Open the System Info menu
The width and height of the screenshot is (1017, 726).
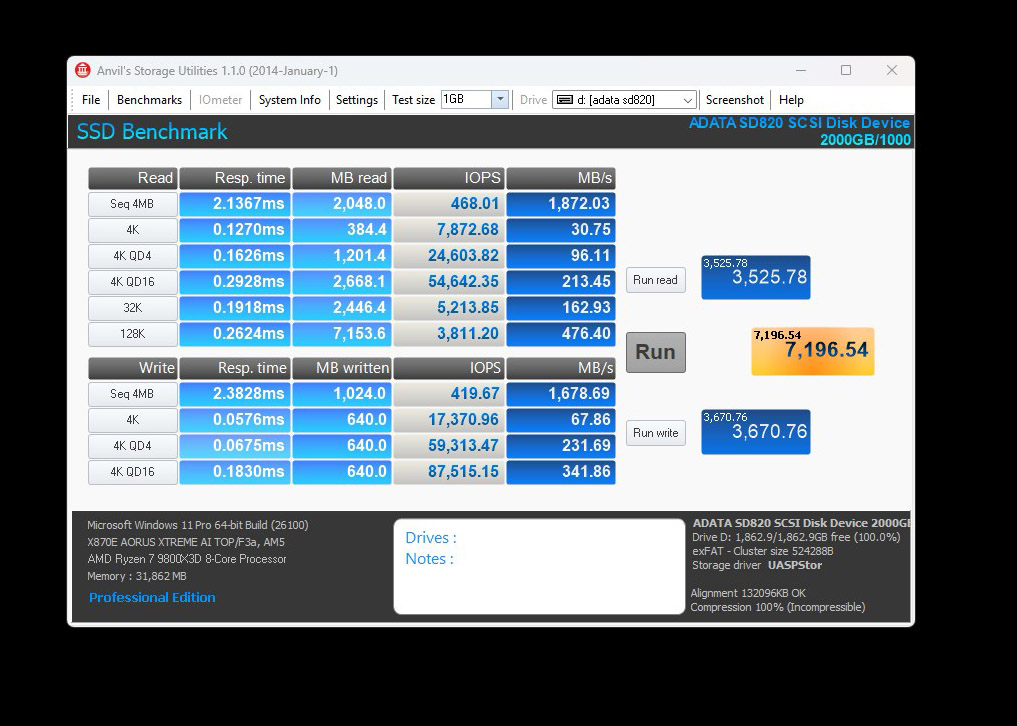point(290,100)
